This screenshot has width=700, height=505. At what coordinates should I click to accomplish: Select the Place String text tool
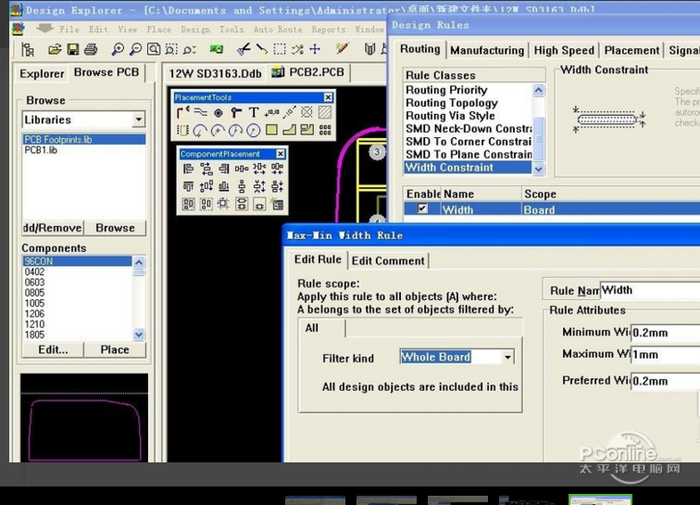pyautogui.click(x=254, y=113)
